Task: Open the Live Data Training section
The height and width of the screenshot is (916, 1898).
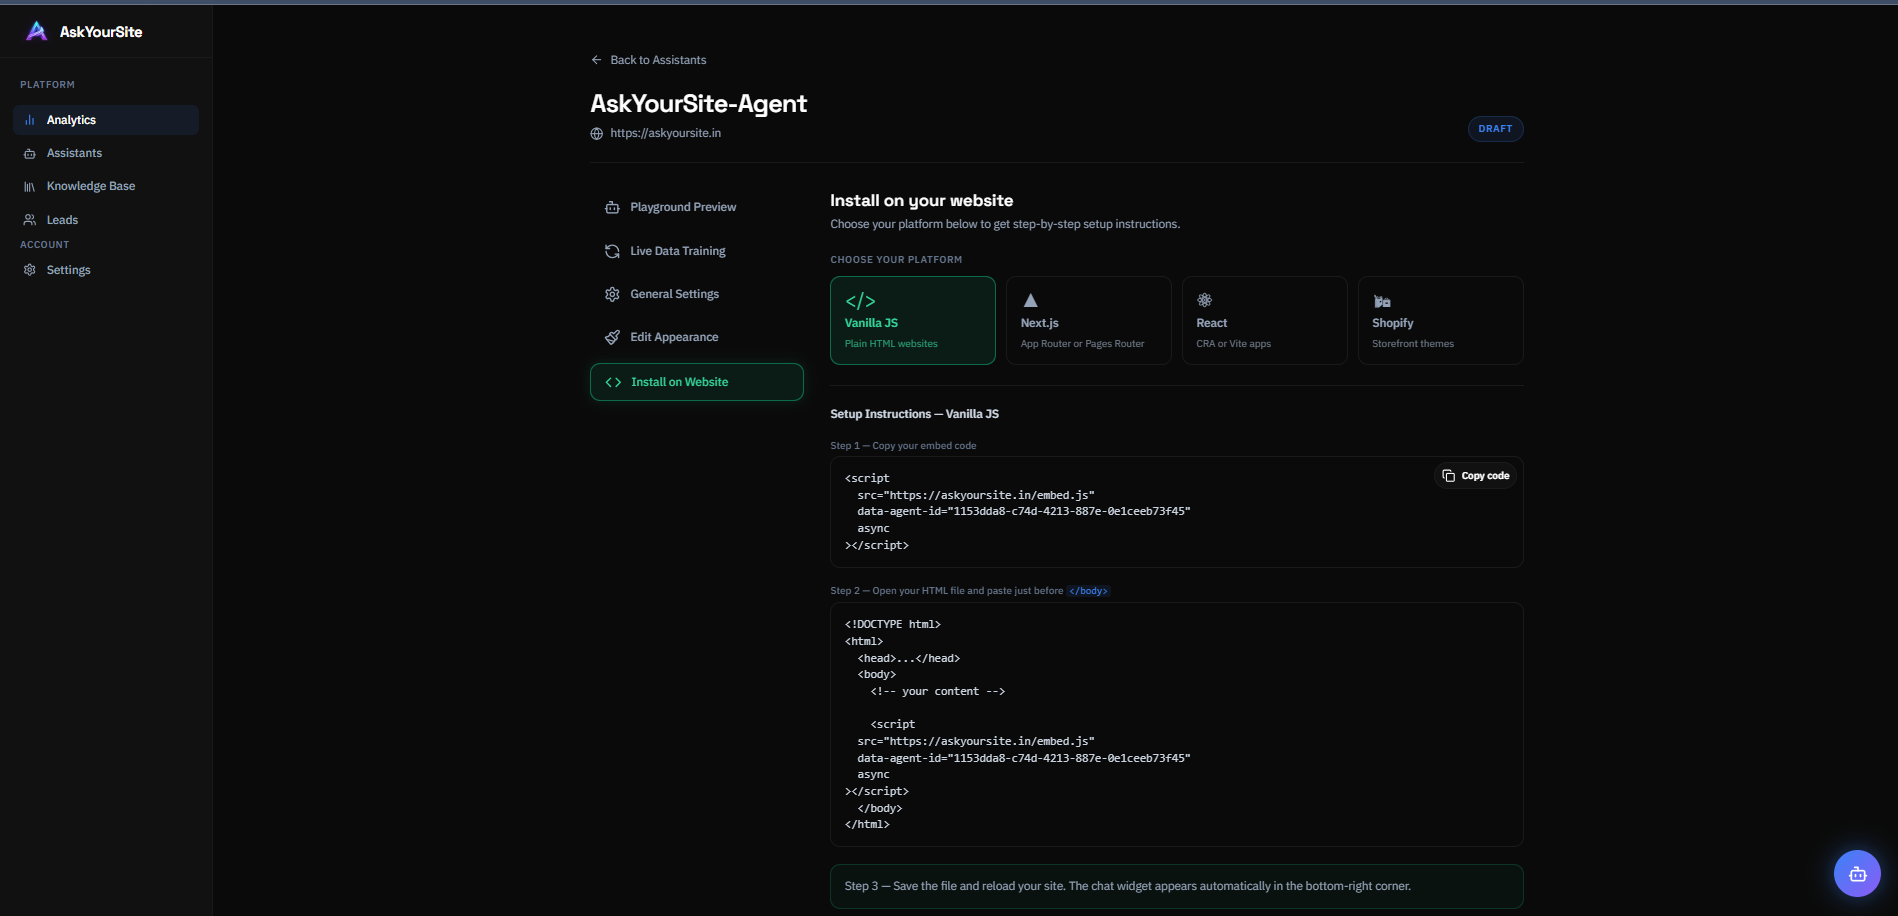Action: pyautogui.click(x=677, y=251)
